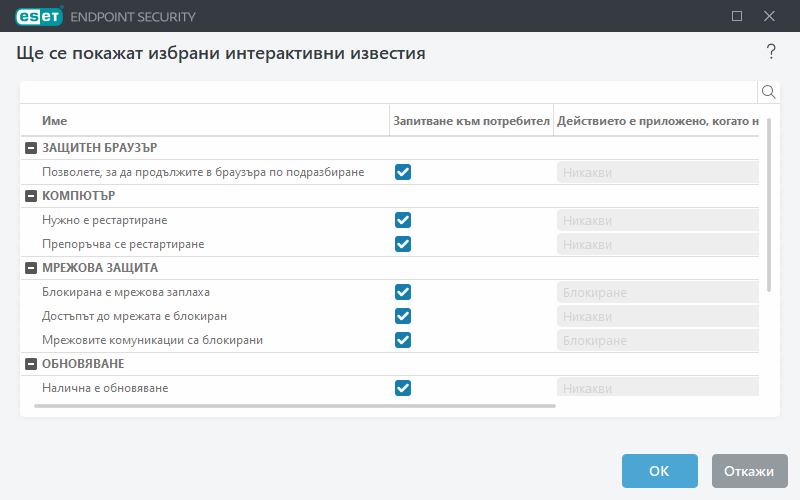Open action dropdown for 'Налична е обновяване'
Viewport: 800px width, 500px height.
(x=658, y=387)
